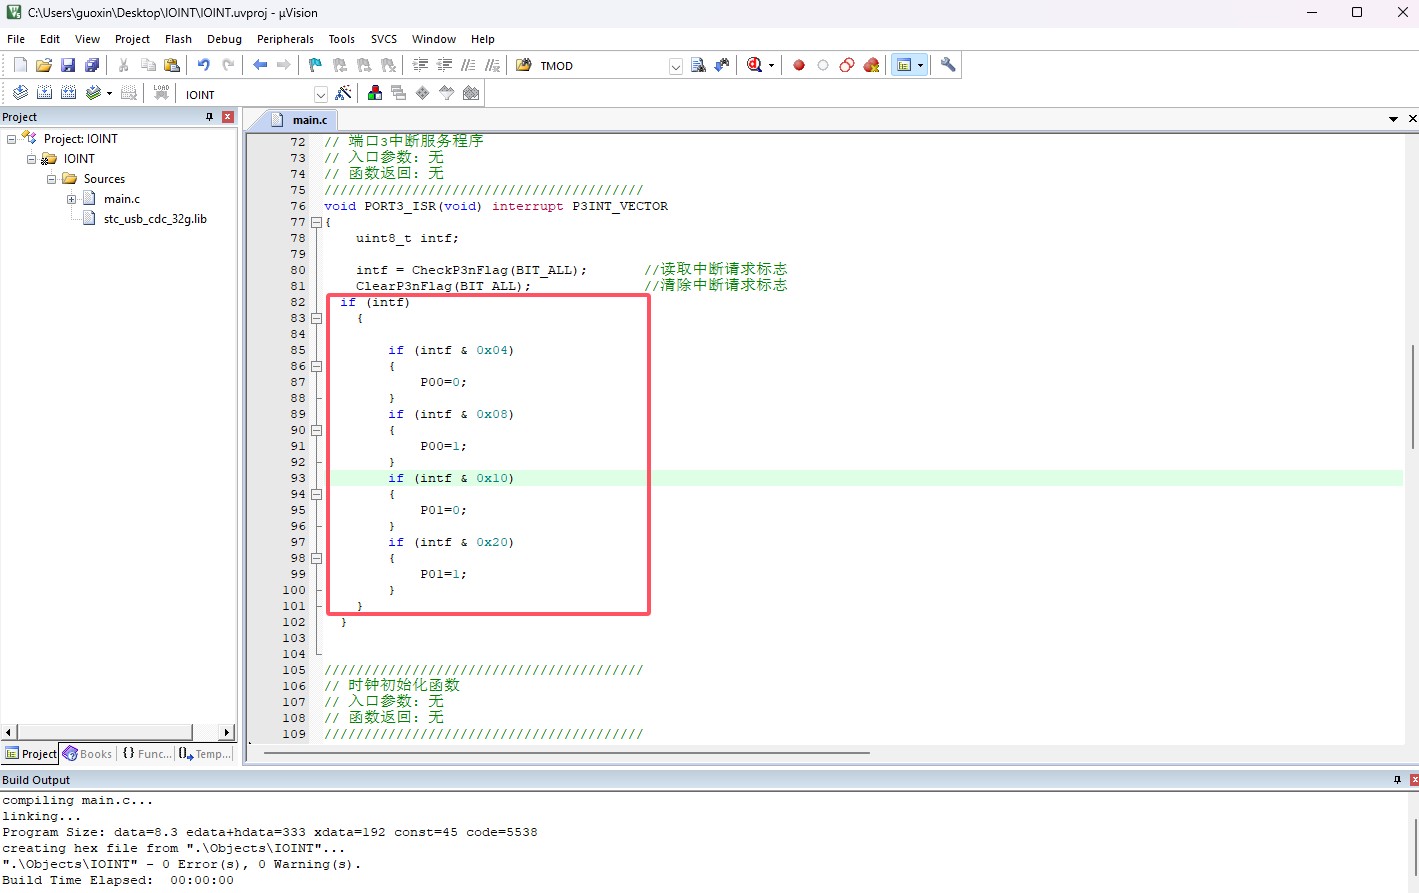
Task: Collapse the Project: IOINT tree node
Action: coord(12,139)
